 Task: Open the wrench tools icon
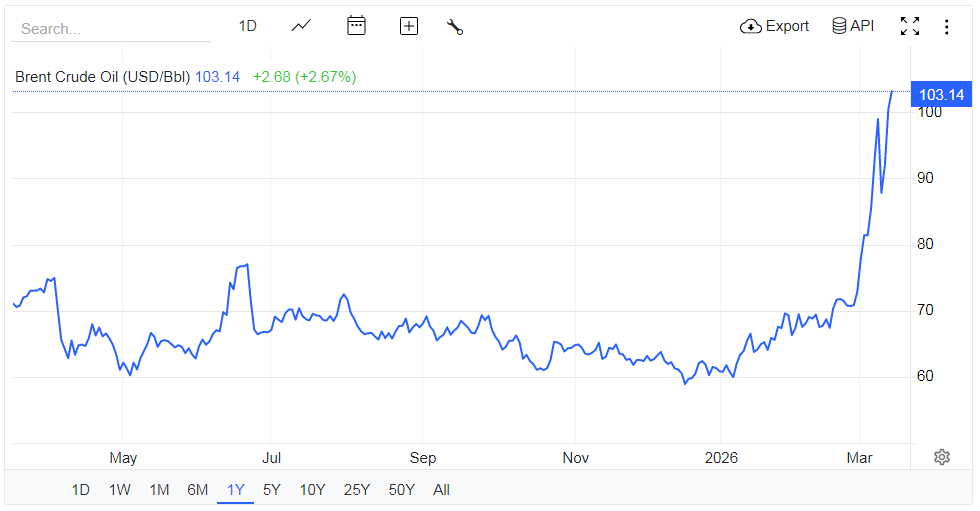tap(455, 27)
